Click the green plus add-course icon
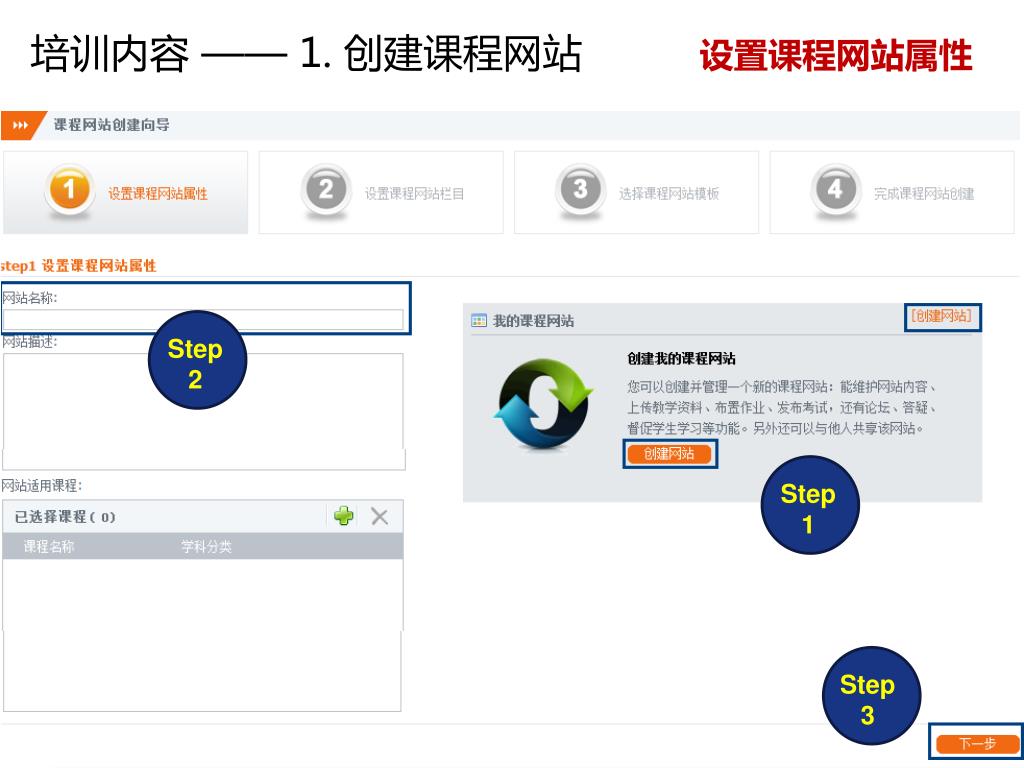 344,516
